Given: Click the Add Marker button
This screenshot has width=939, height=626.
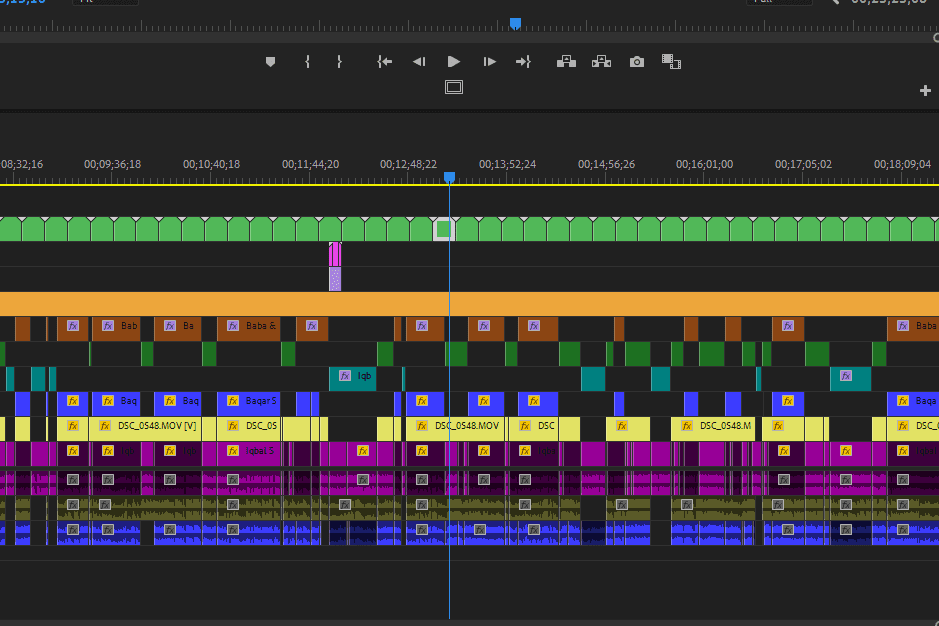Looking at the screenshot, I should coord(270,62).
